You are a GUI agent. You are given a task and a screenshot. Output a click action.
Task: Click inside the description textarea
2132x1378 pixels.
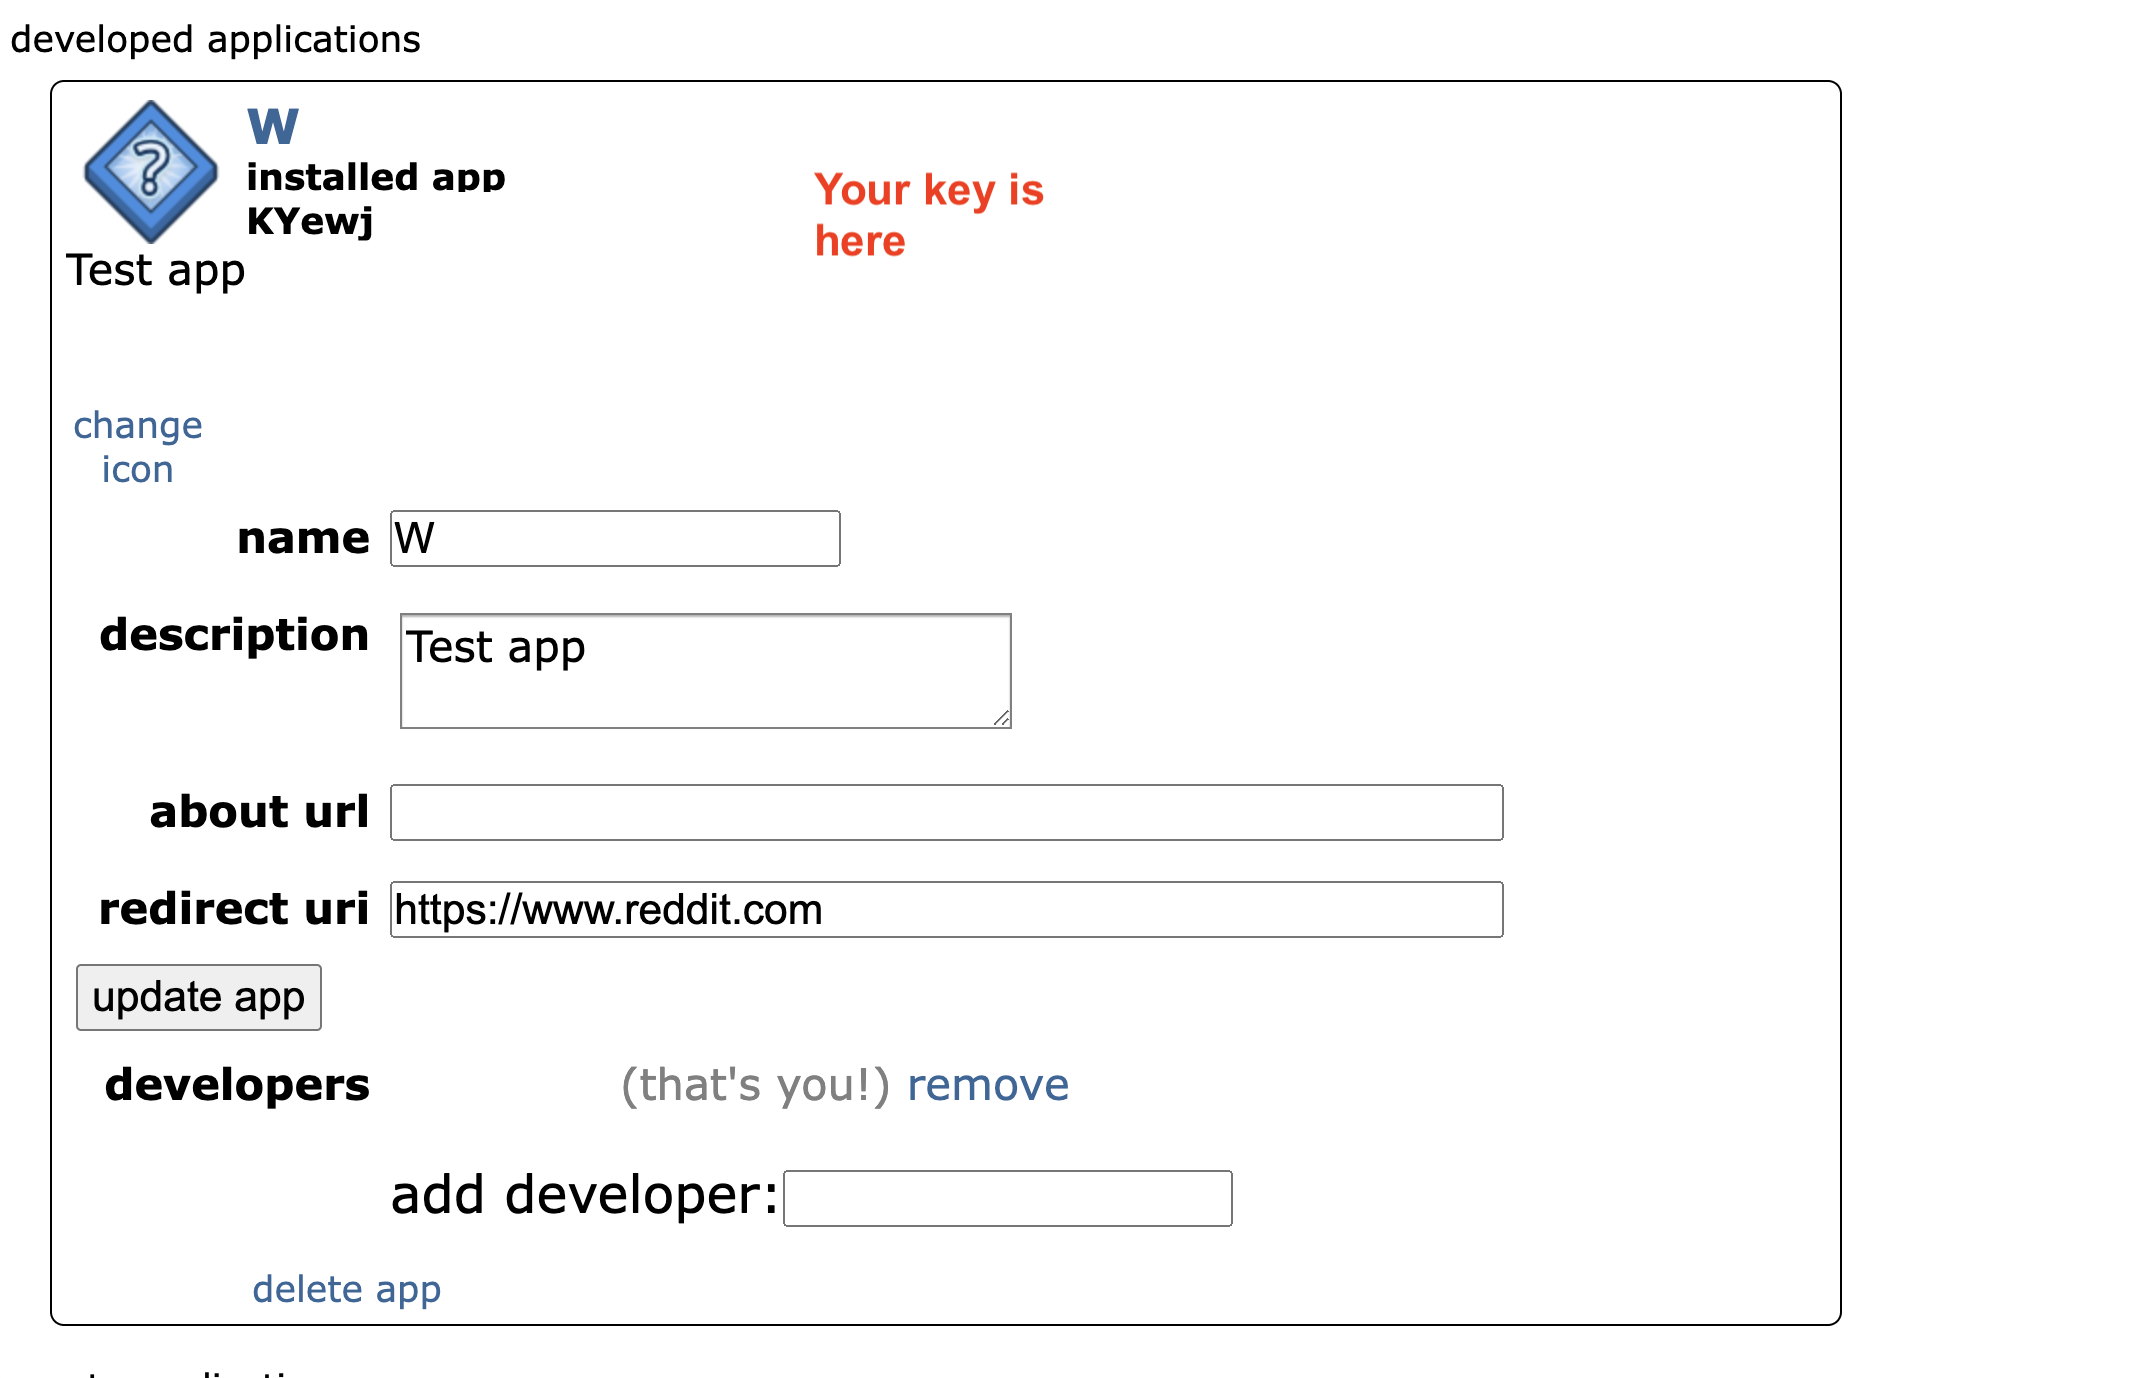point(705,670)
